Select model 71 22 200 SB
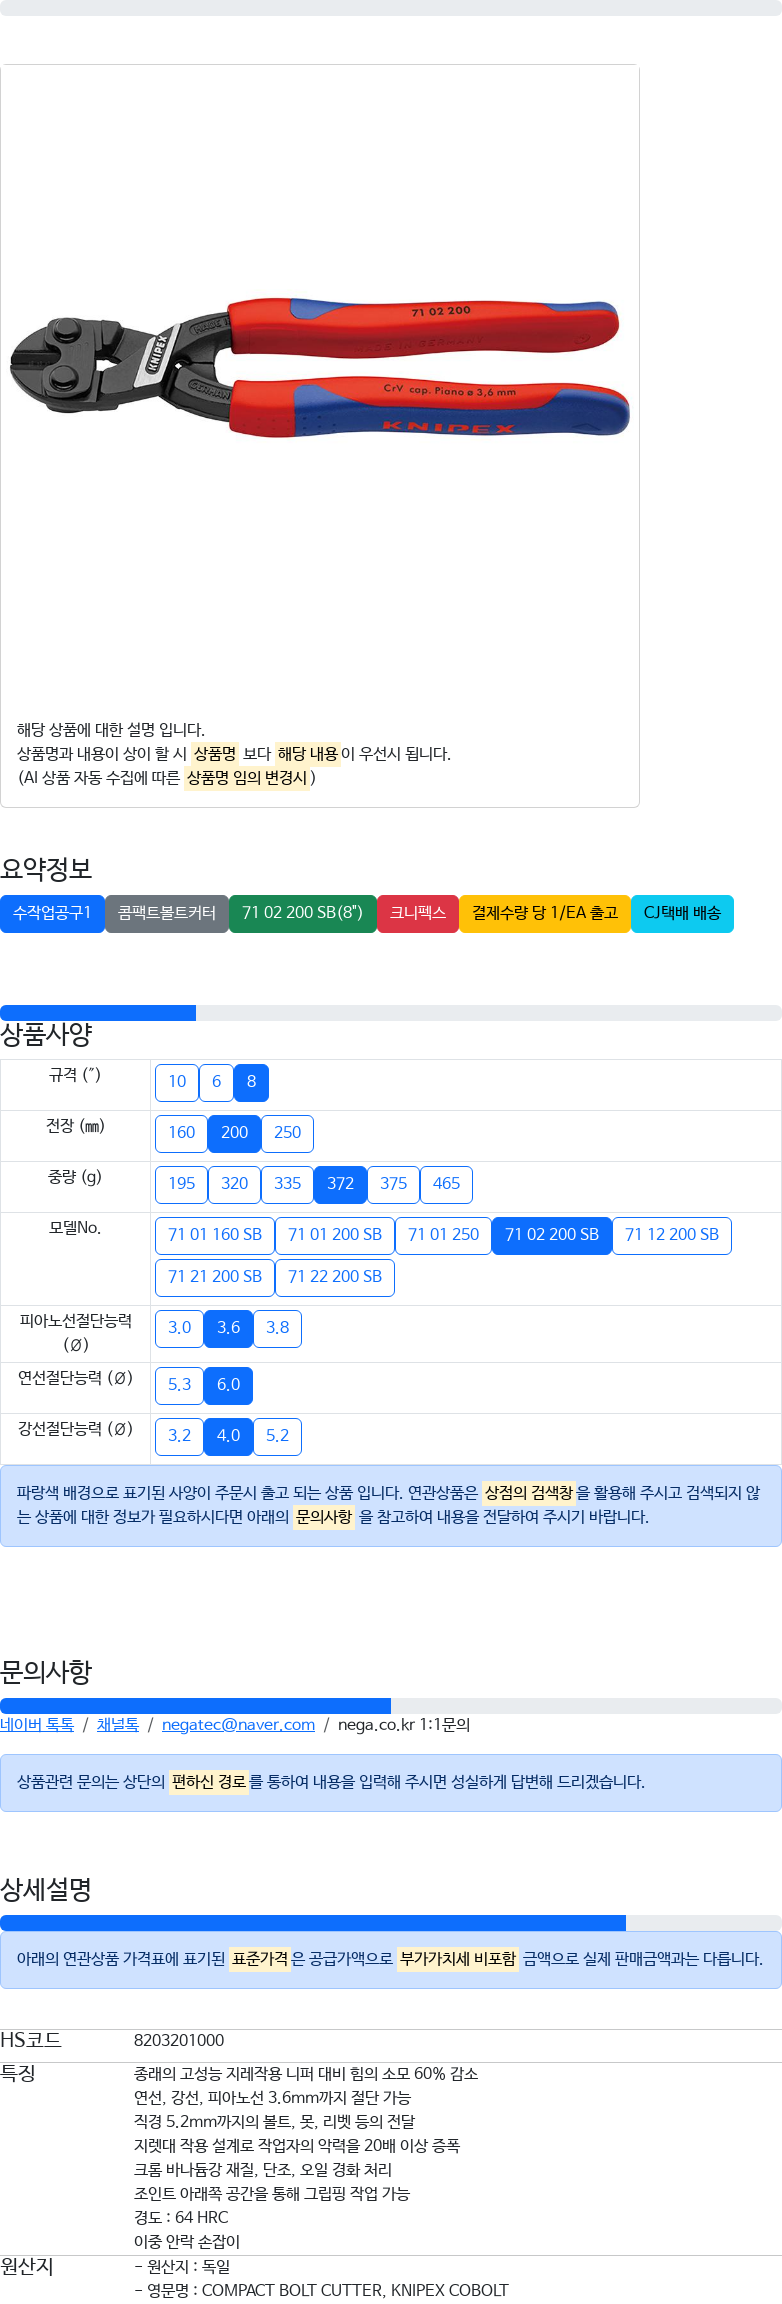 (x=335, y=1277)
